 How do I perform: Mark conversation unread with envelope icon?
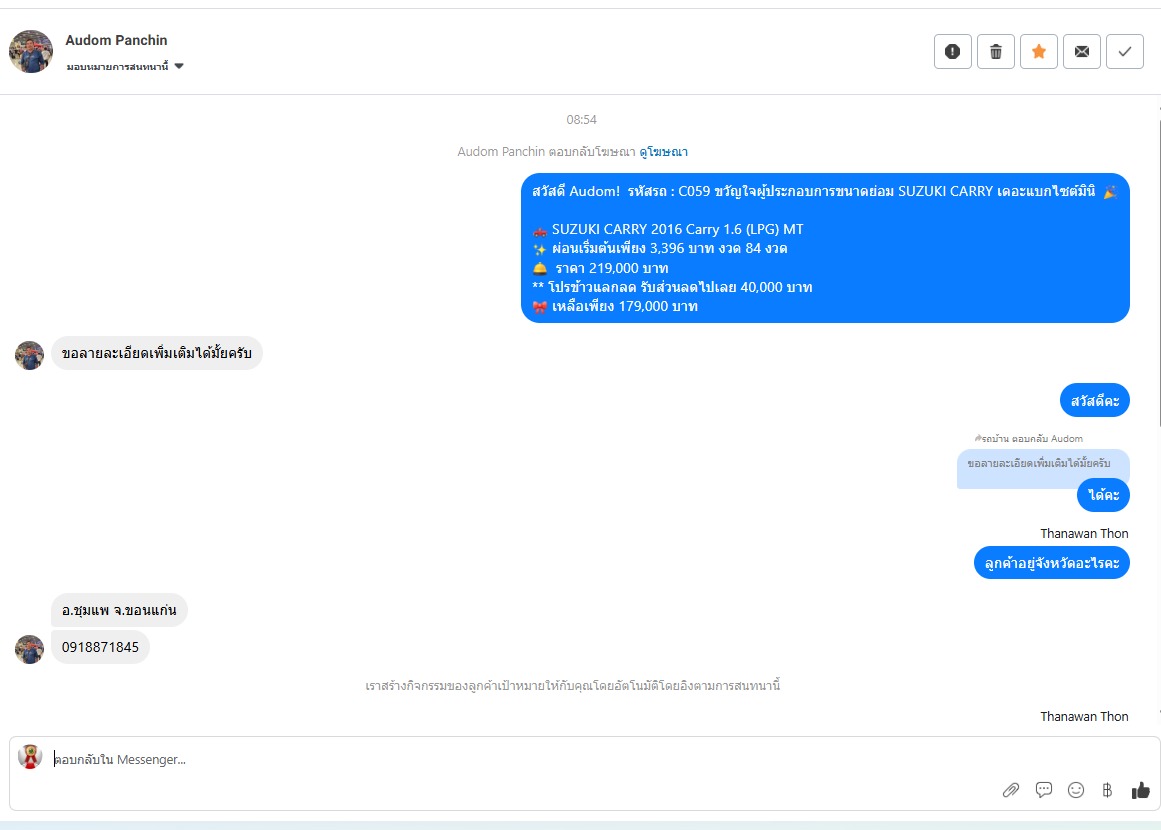(1081, 52)
